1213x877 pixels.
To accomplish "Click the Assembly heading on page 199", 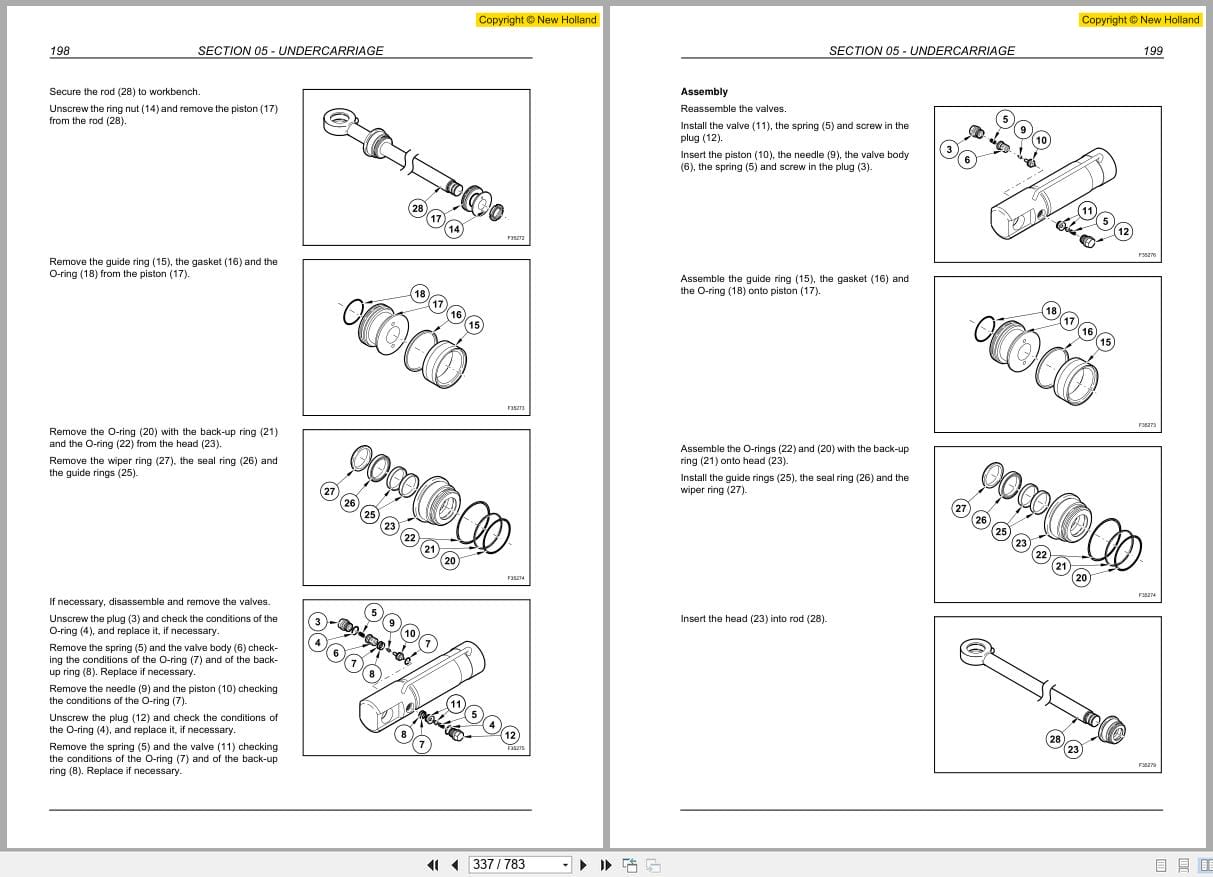I will point(704,91).
